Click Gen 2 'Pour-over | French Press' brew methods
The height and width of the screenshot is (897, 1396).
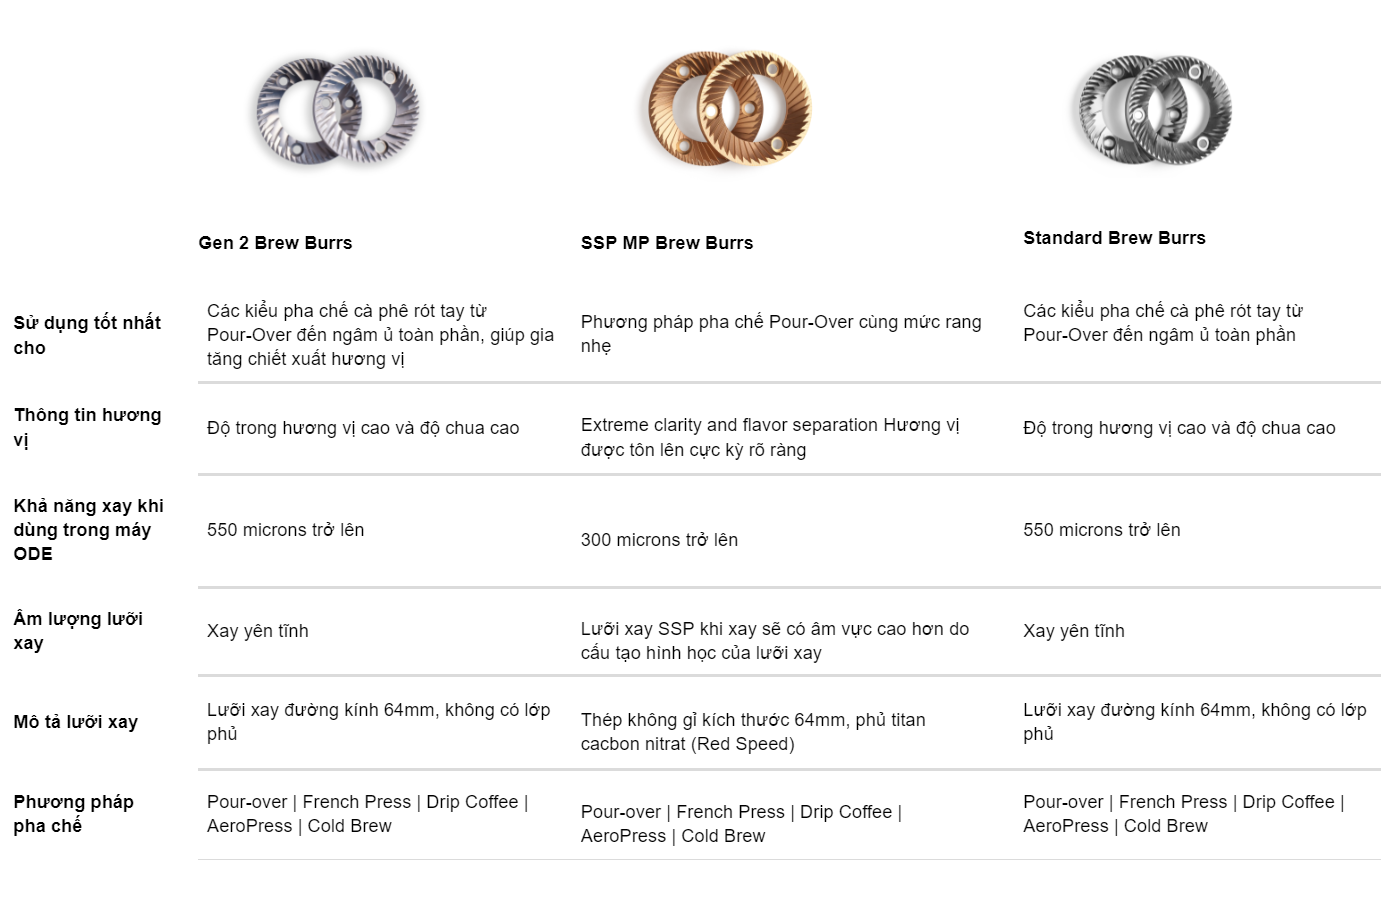click(x=367, y=814)
